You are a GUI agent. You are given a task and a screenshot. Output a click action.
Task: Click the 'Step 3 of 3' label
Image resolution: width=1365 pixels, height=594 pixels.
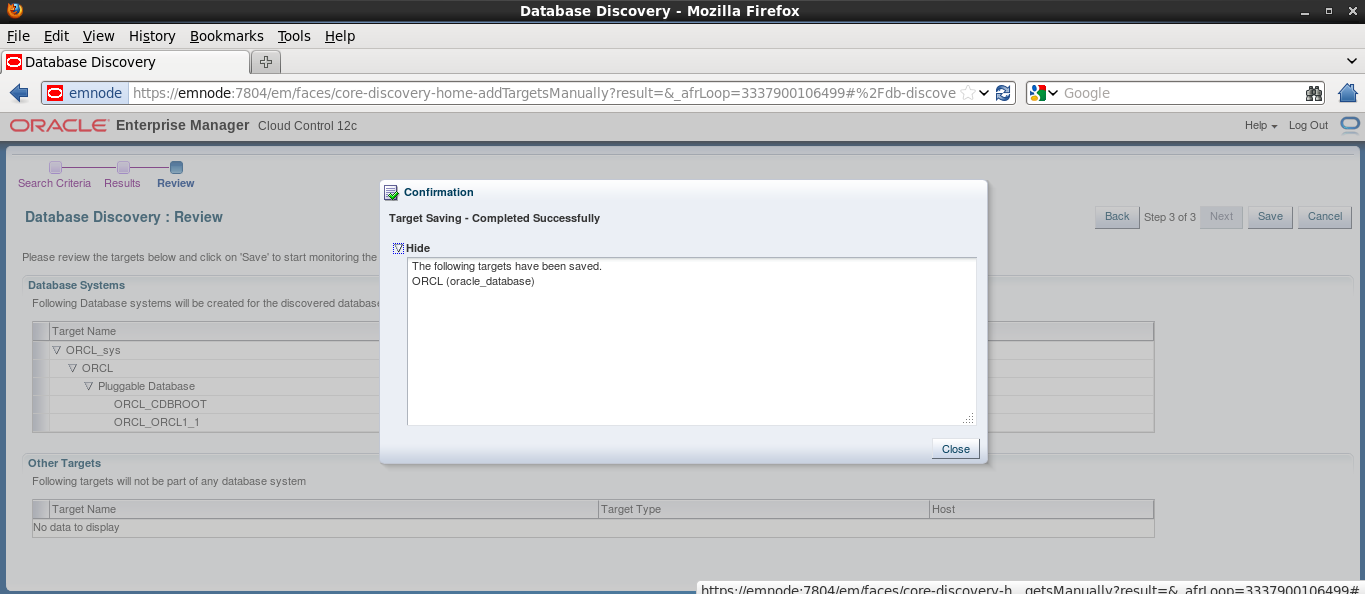tap(1170, 217)
